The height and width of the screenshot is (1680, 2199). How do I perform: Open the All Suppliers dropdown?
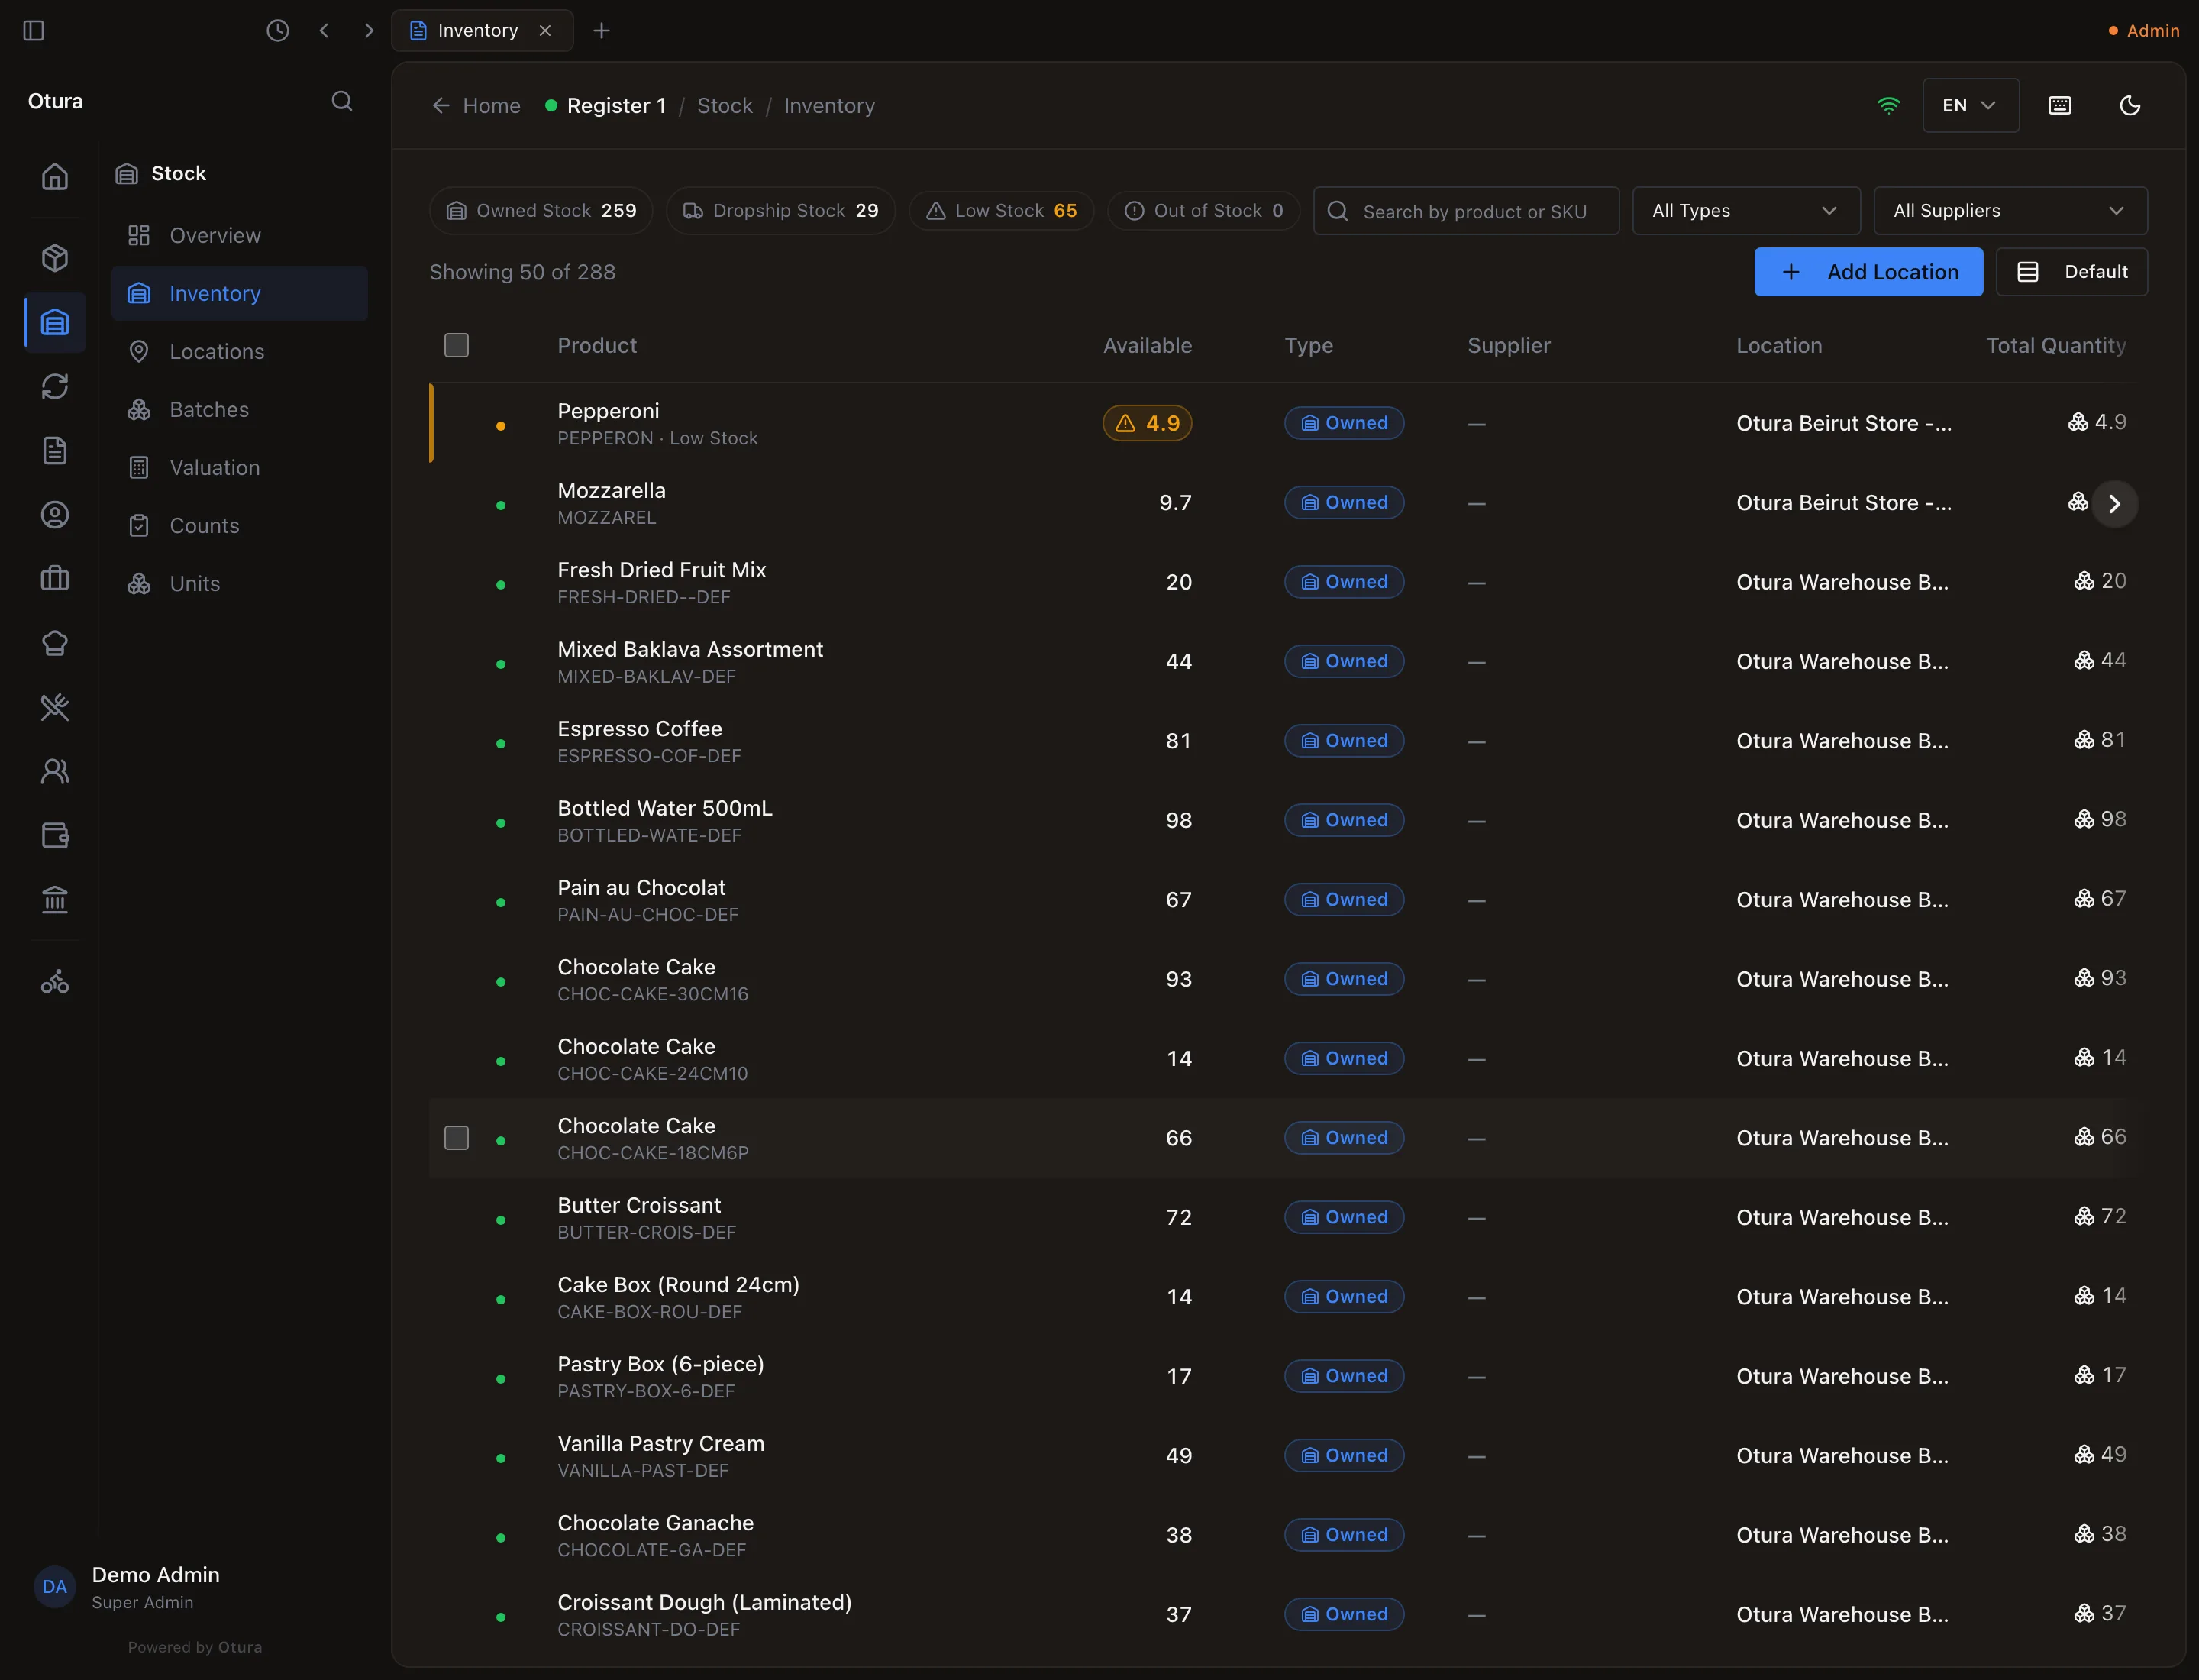tap(2010, 211)
